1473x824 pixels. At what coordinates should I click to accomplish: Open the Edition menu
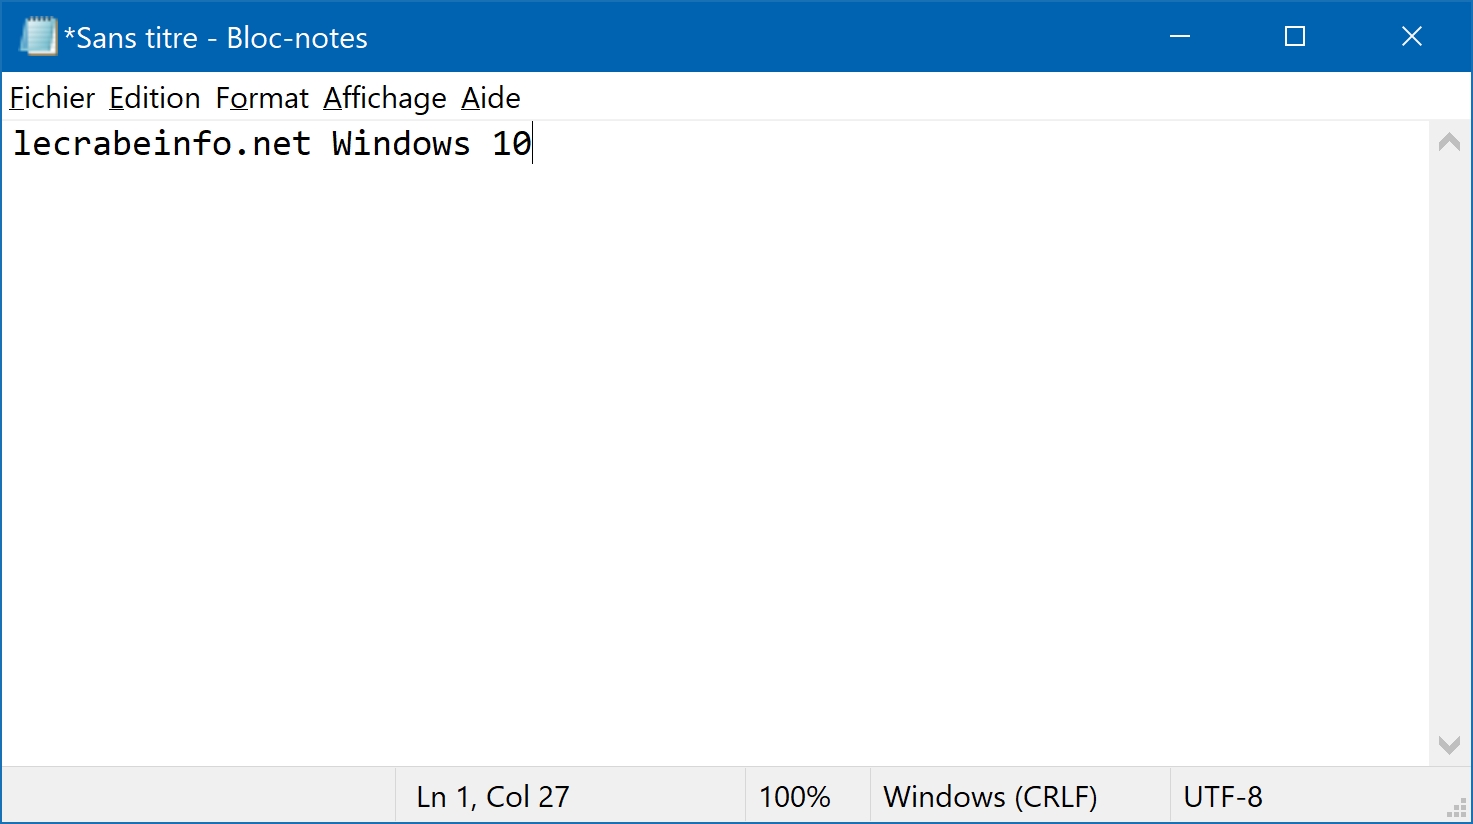click(x=155, y=98)
